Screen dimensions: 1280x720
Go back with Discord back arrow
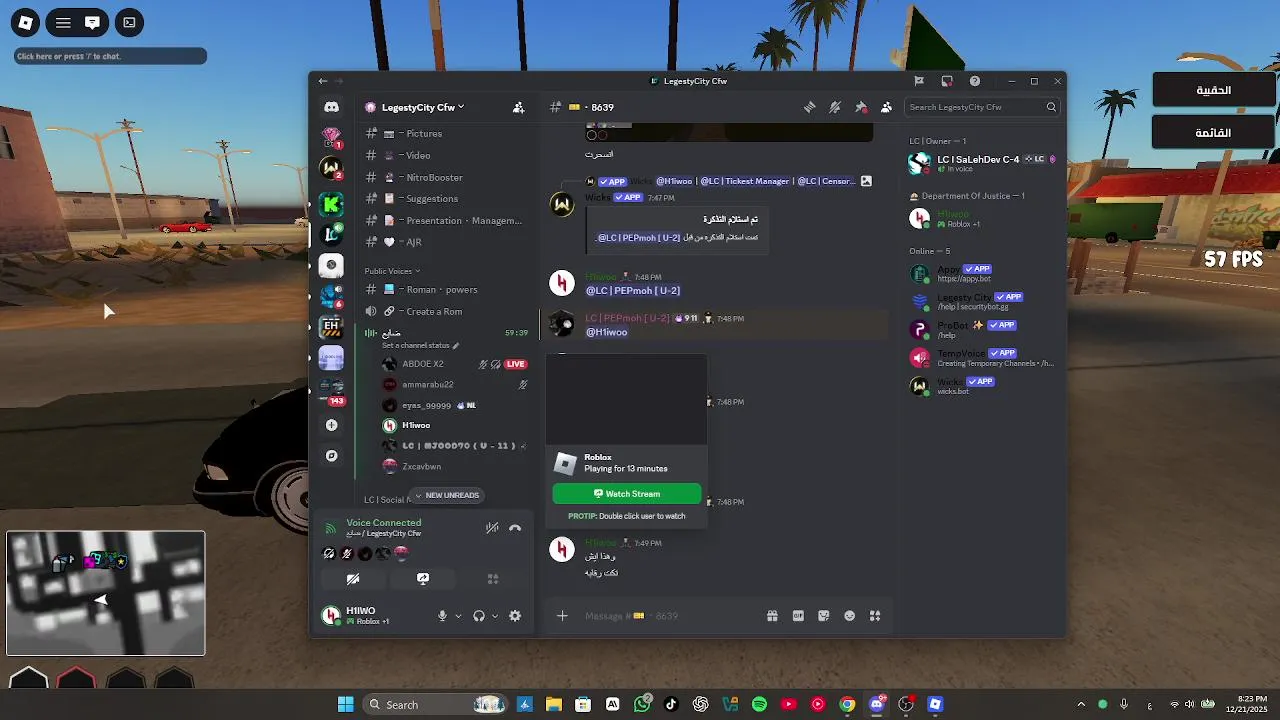tap(323, 81)
